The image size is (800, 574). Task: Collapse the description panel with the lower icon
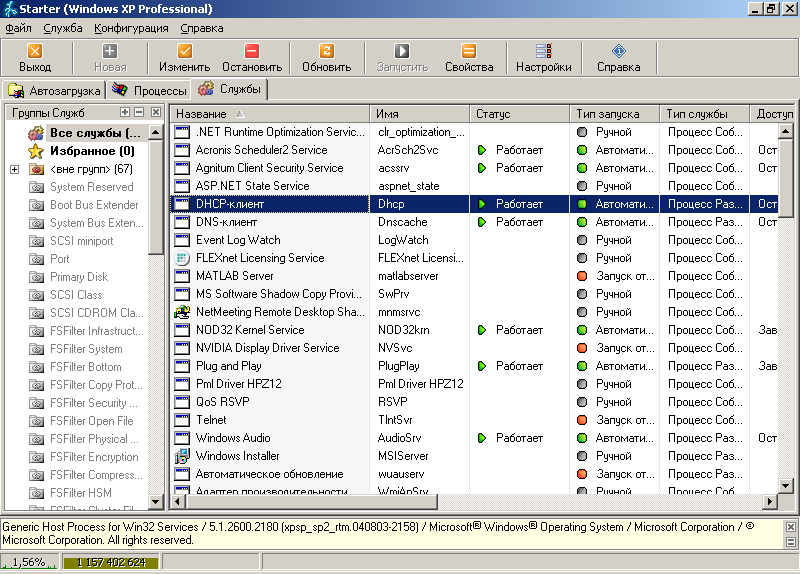click(x=790, y=542)
